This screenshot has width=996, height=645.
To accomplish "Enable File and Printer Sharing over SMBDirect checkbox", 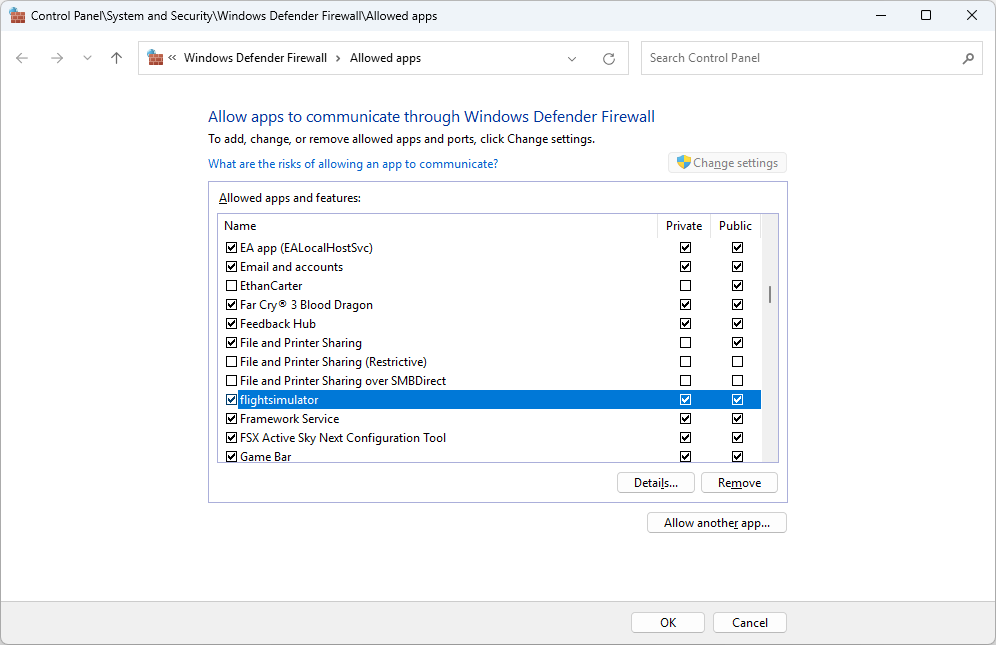I will click(231, 381).
